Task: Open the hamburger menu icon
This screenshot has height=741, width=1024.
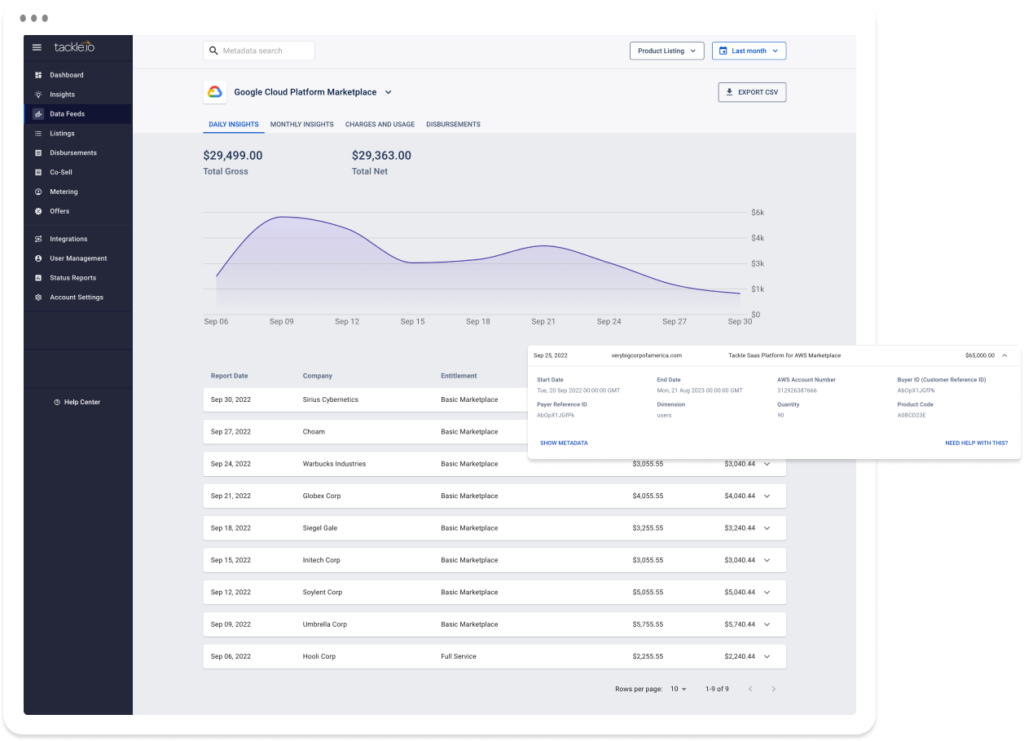Action: 37,47
